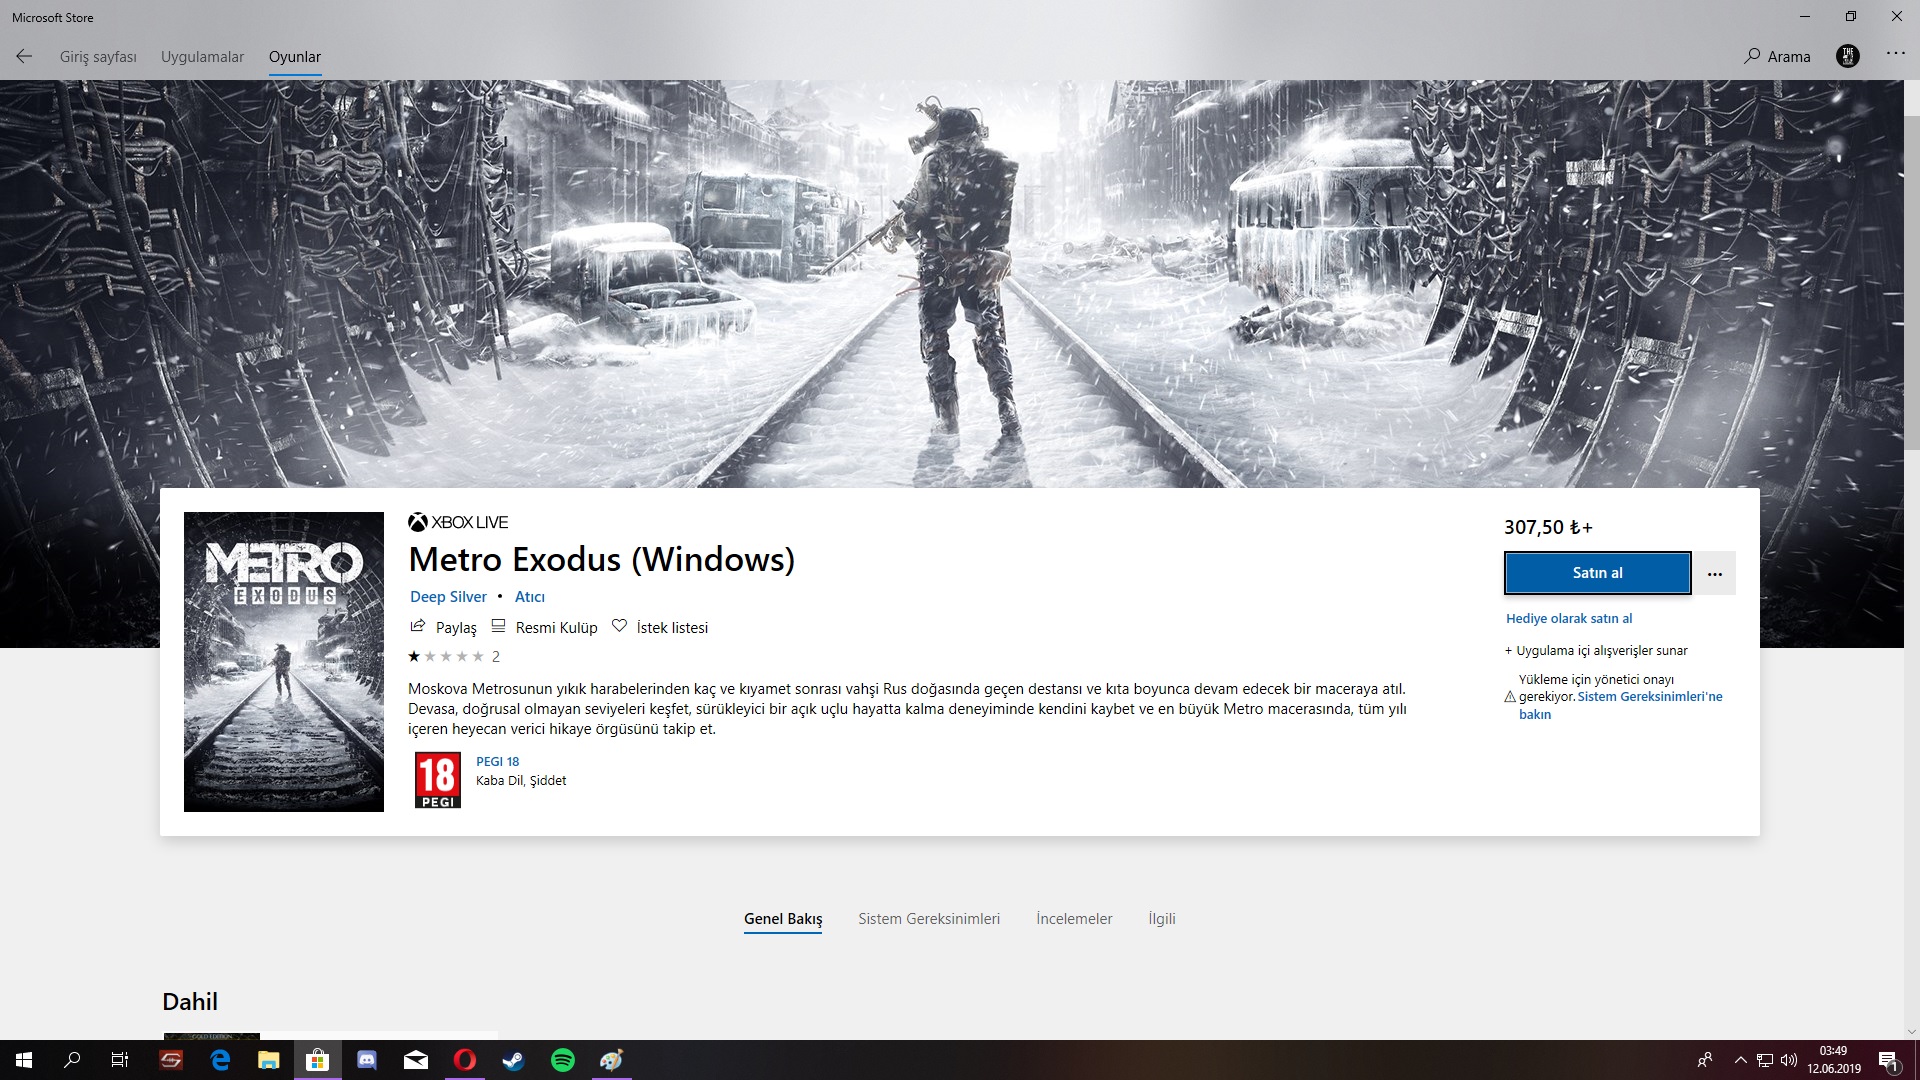Add the game to İstek listesi

click(x=660, y=627)
